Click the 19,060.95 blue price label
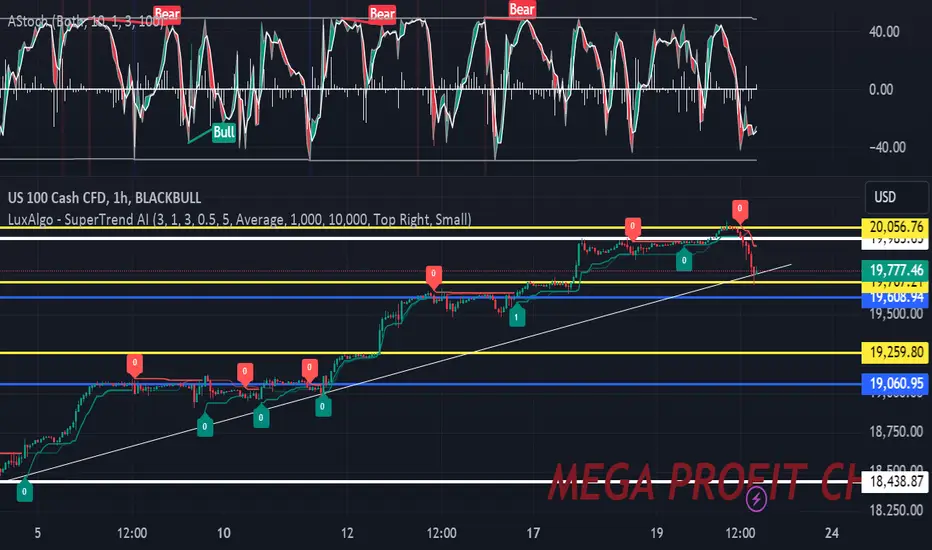The image size is (932, 550). coord(896,384)
